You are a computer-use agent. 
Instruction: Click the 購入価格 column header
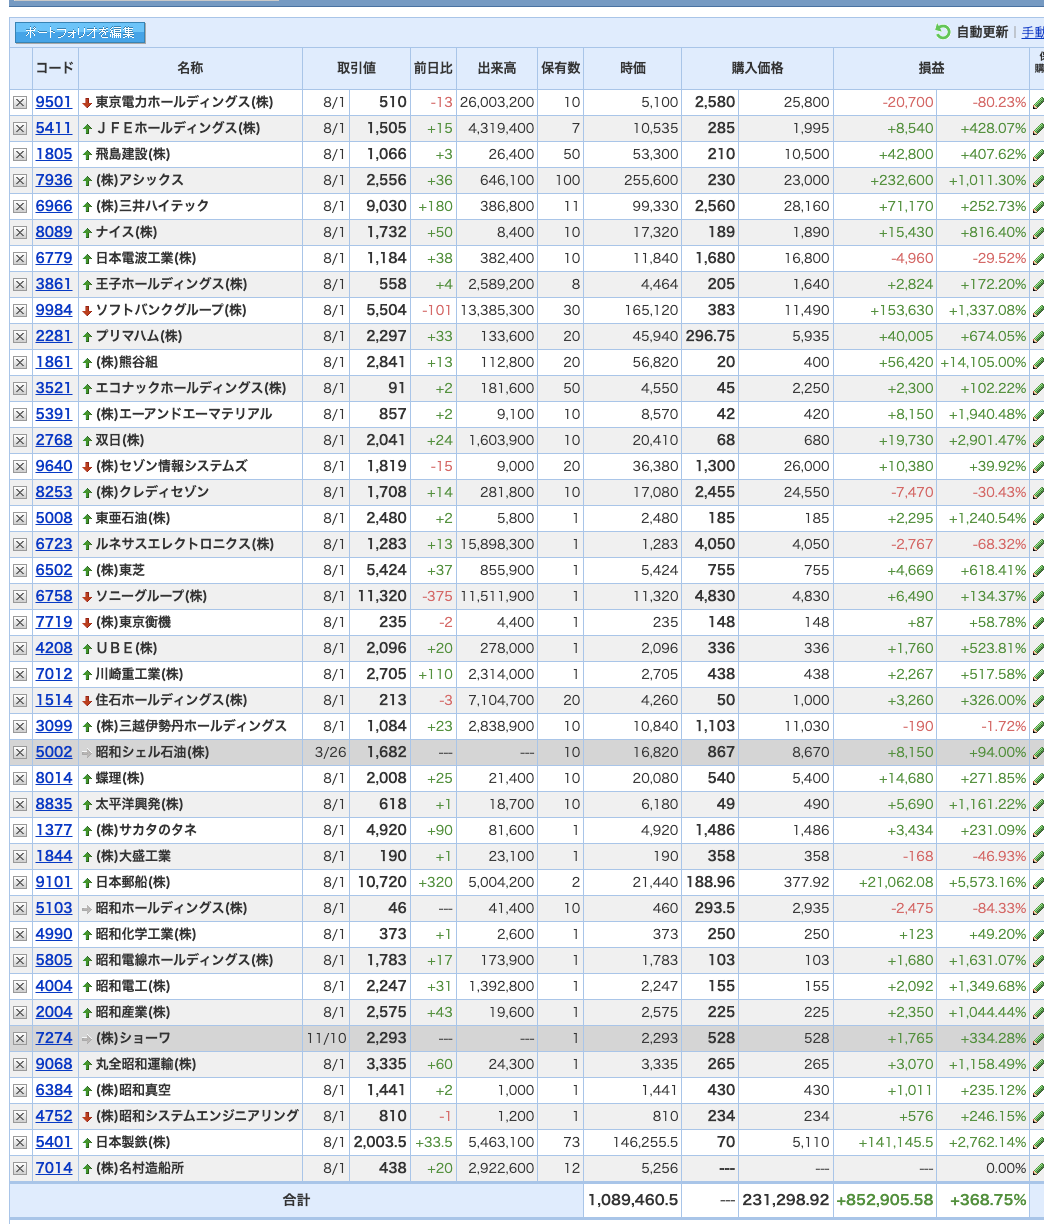(757, 68)
